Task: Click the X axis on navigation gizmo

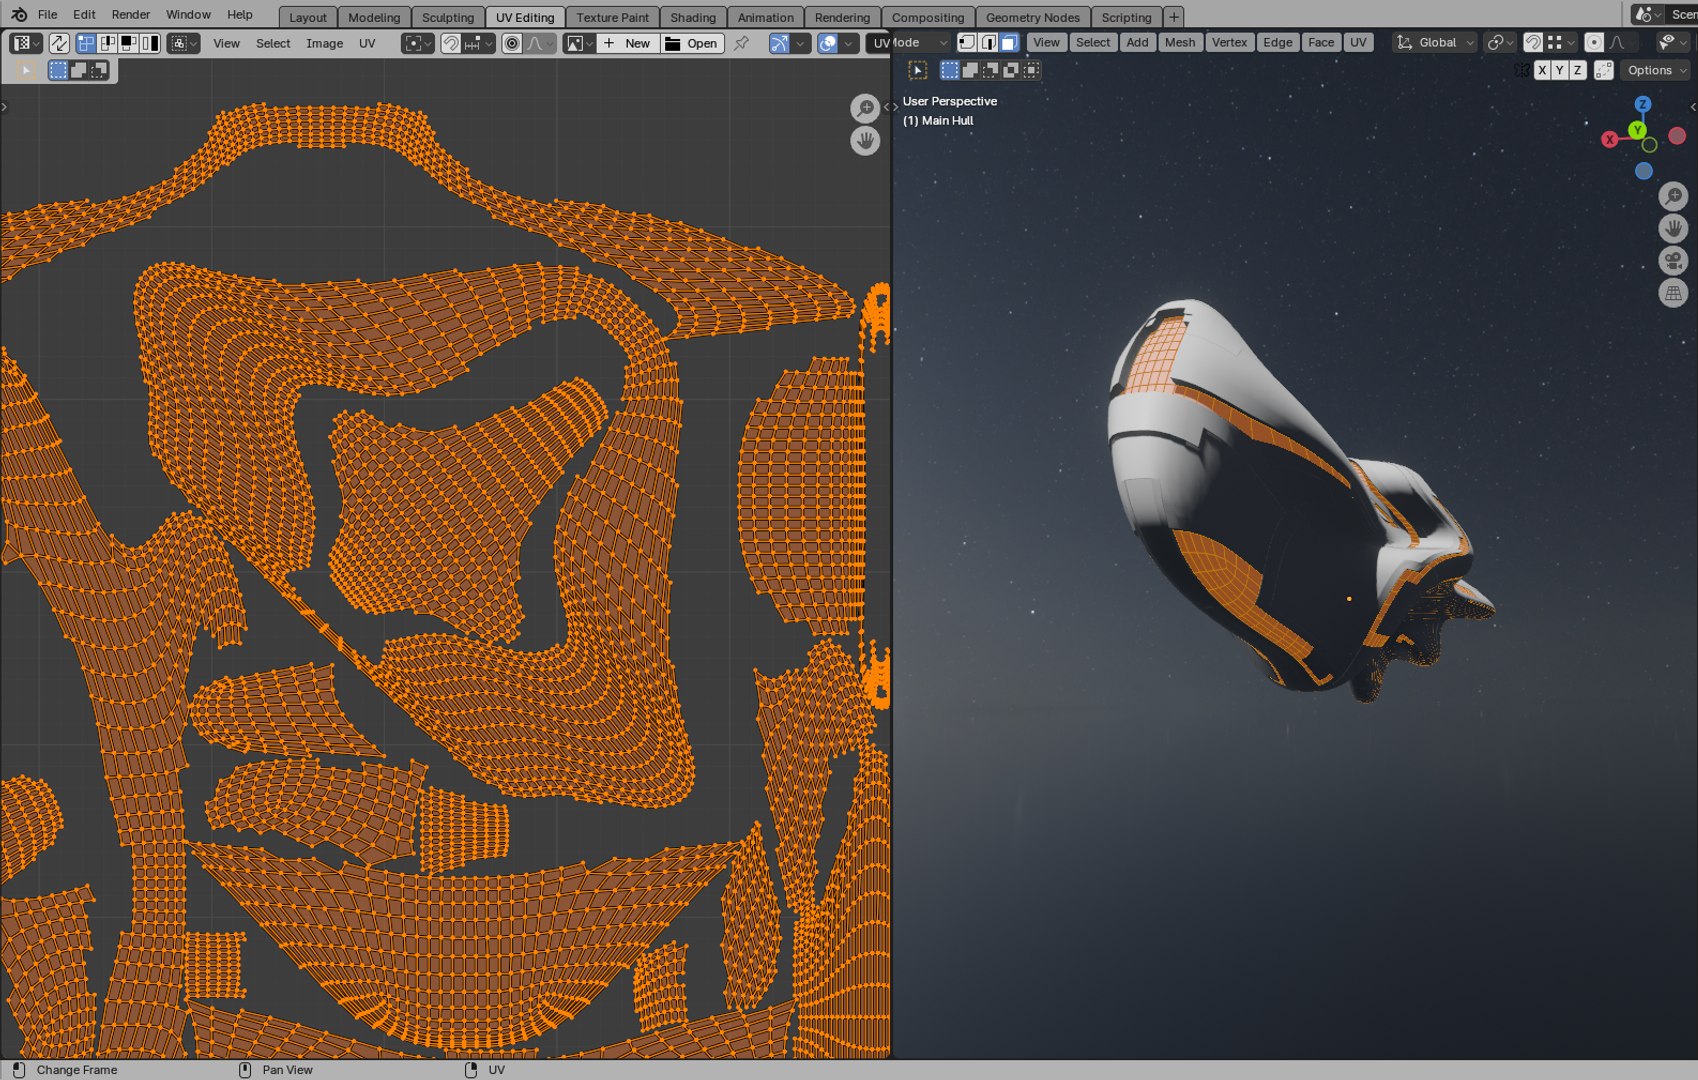Action: tap(1610, 139)
